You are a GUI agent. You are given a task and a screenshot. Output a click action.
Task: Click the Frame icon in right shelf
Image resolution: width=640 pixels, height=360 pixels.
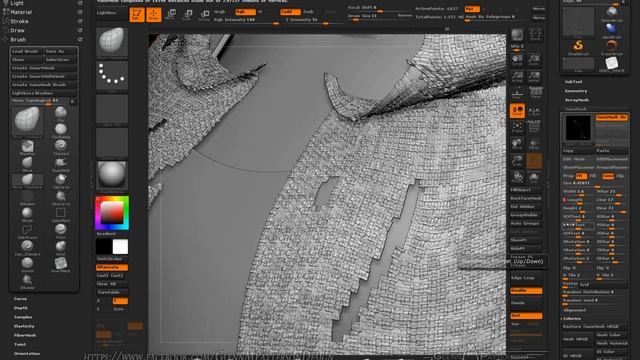tap(517, 128)
